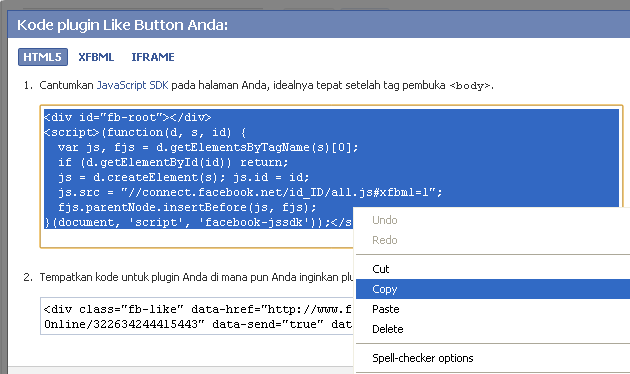630x374 pixels.
Task: Click the code text 'Online/322634244415443'
Action: click(x=121, y=324)
